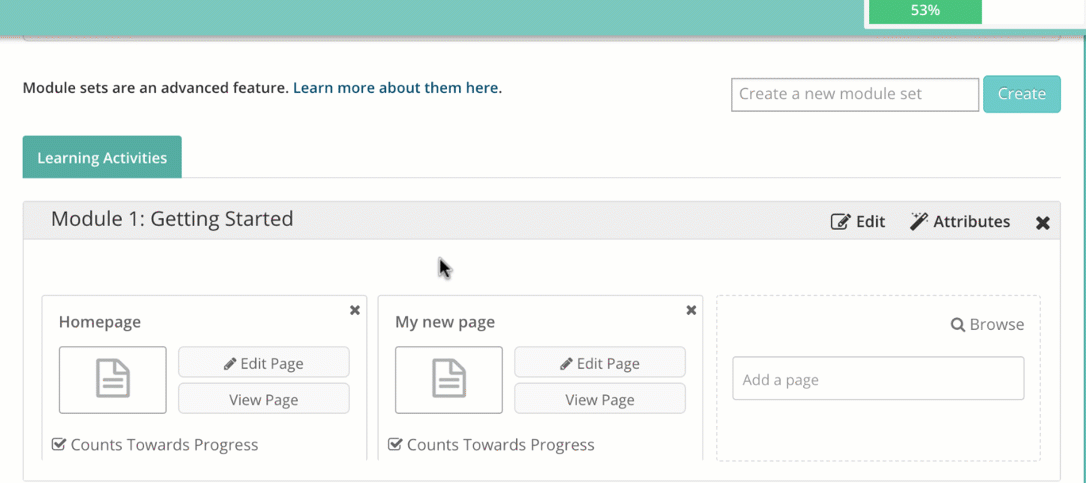
Task: Open Attributes for Module 1
Action: (x=960, y=222)
